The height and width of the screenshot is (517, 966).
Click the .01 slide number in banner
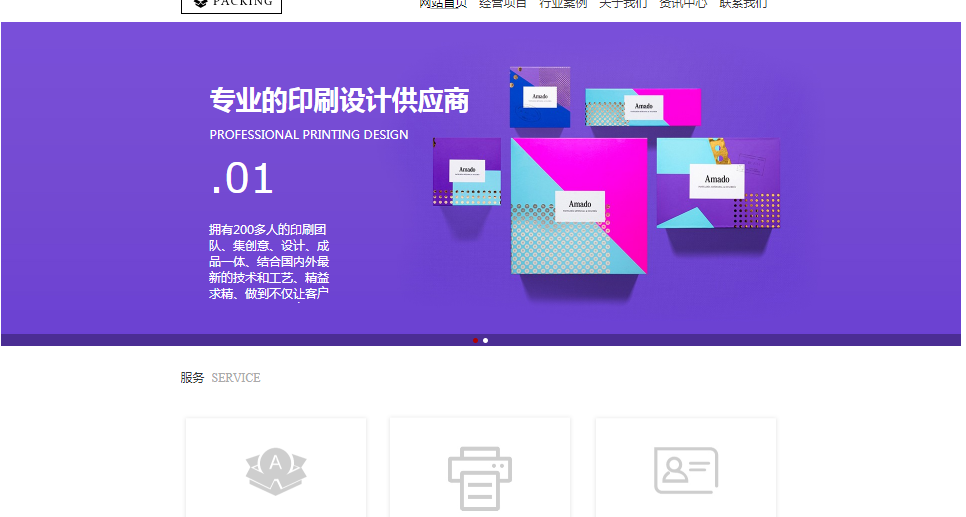[242, 180]
